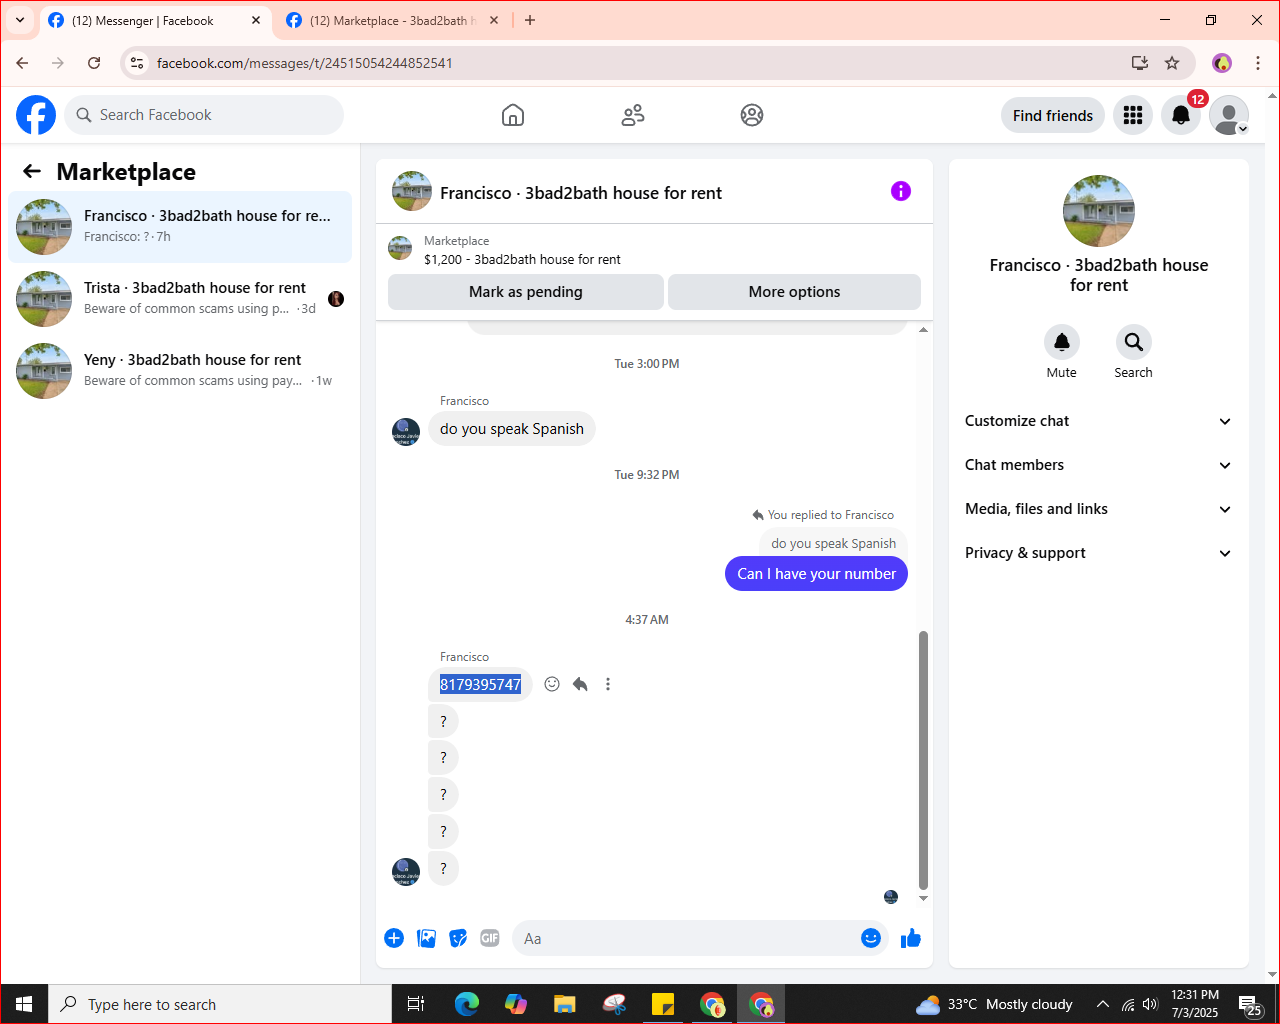Expand Privacy & support section
Screen dimensions: 1280x1024
[1099, 553]
